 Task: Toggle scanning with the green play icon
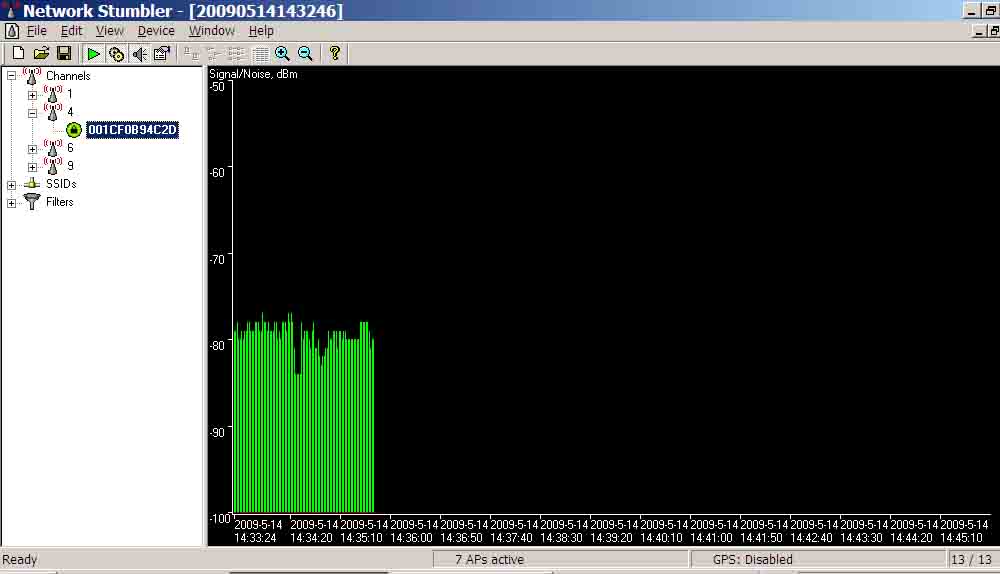click(94, 54)
